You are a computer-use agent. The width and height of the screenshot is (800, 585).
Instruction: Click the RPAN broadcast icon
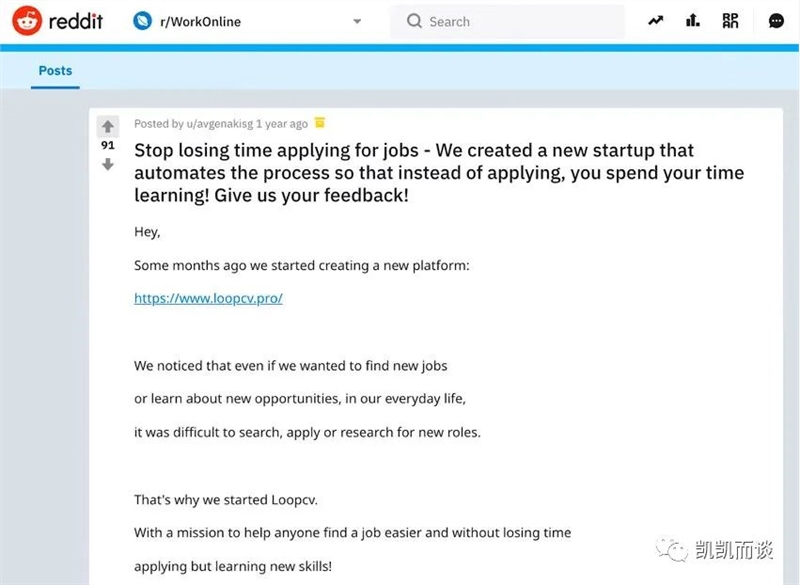coord(730,20)
